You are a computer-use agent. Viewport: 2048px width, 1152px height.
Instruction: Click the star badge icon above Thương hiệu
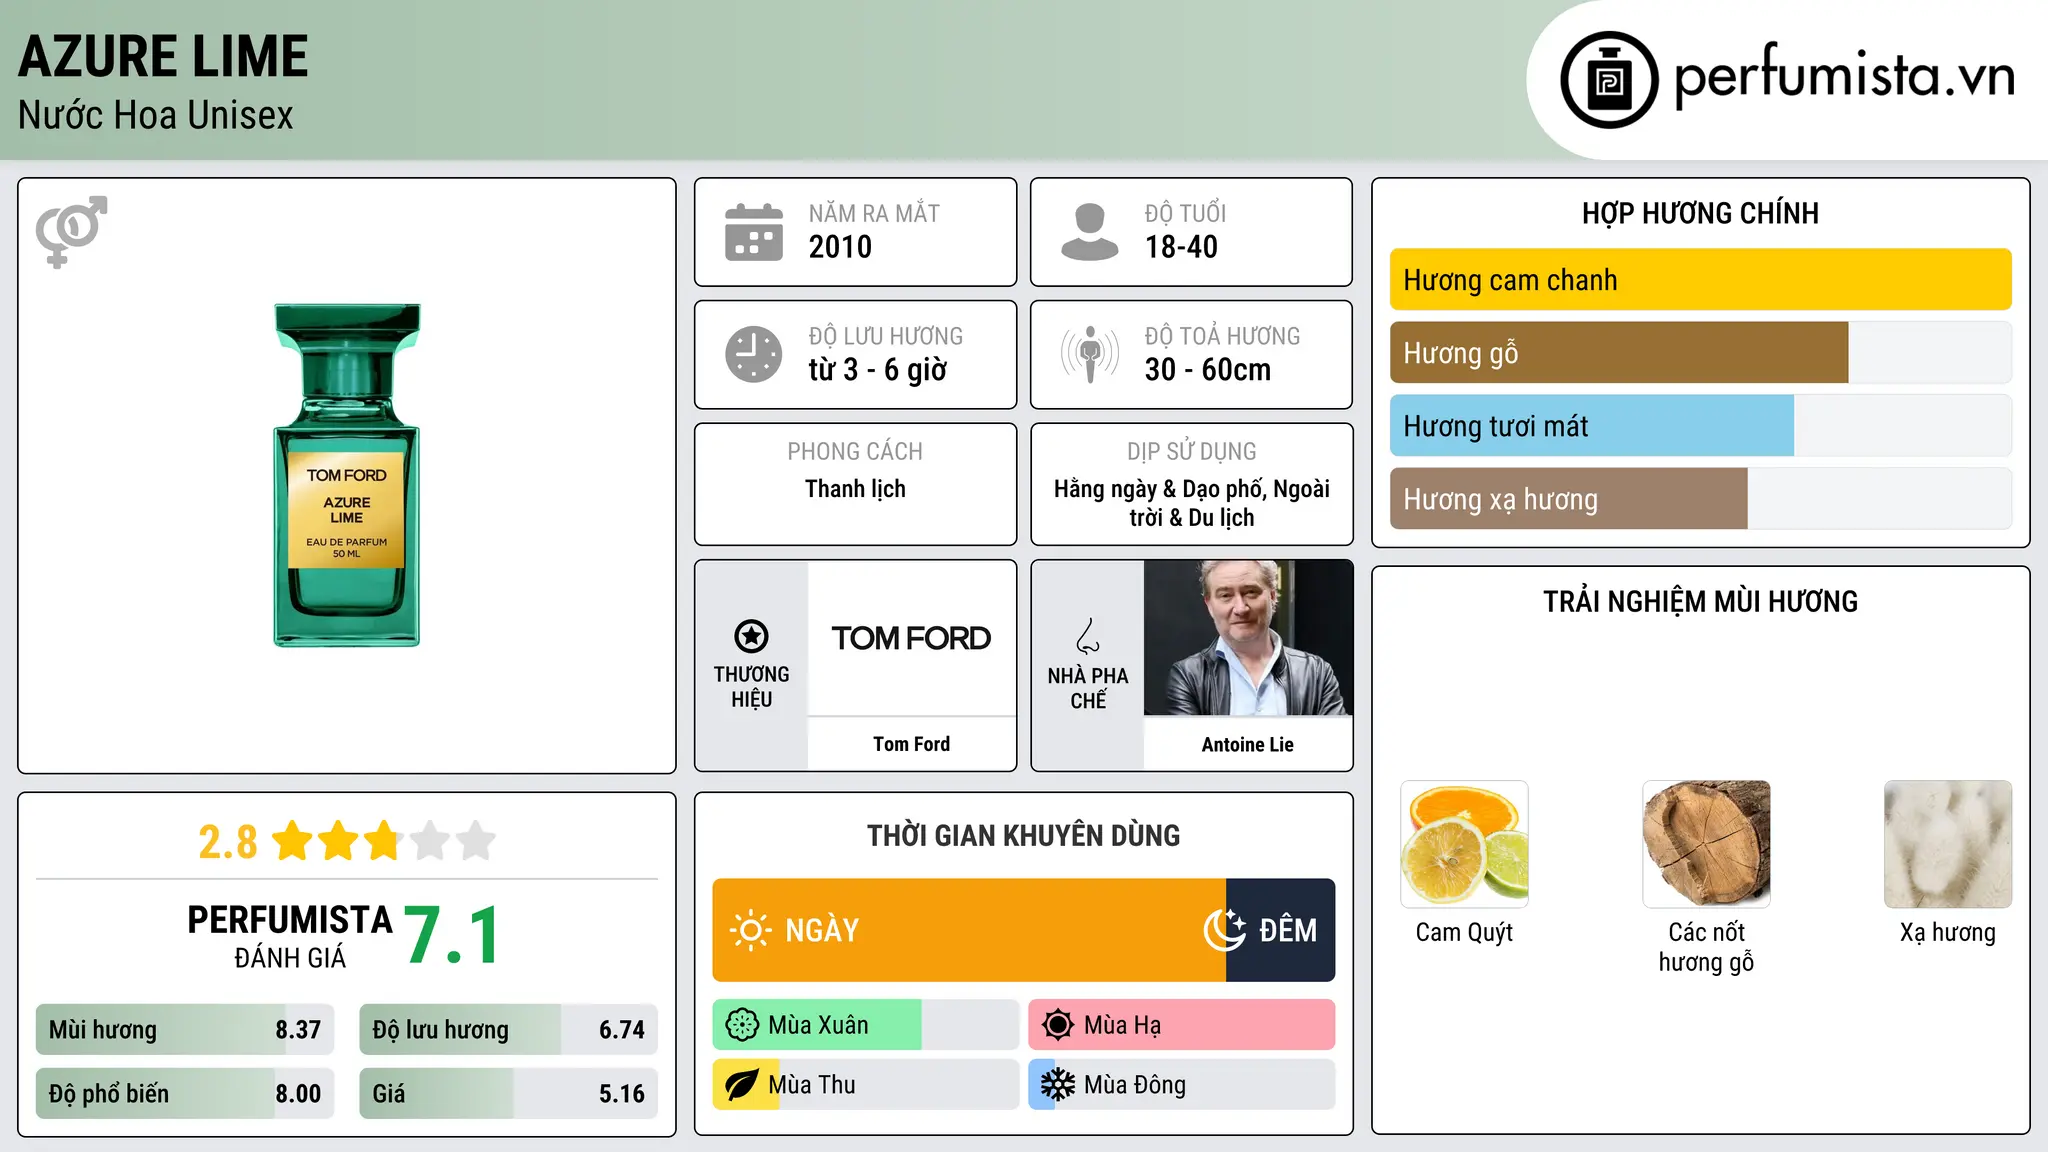751,636
